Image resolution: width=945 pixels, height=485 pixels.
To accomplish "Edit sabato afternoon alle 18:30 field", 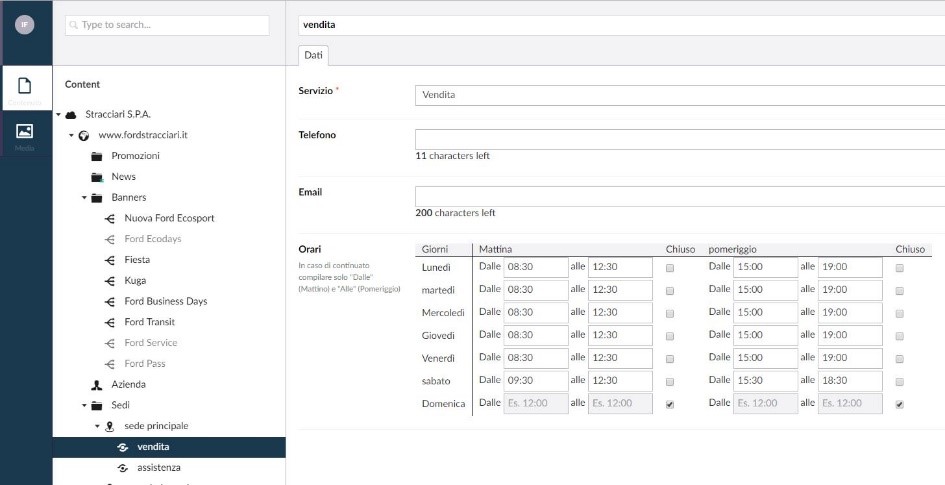I will coord(850,381).
